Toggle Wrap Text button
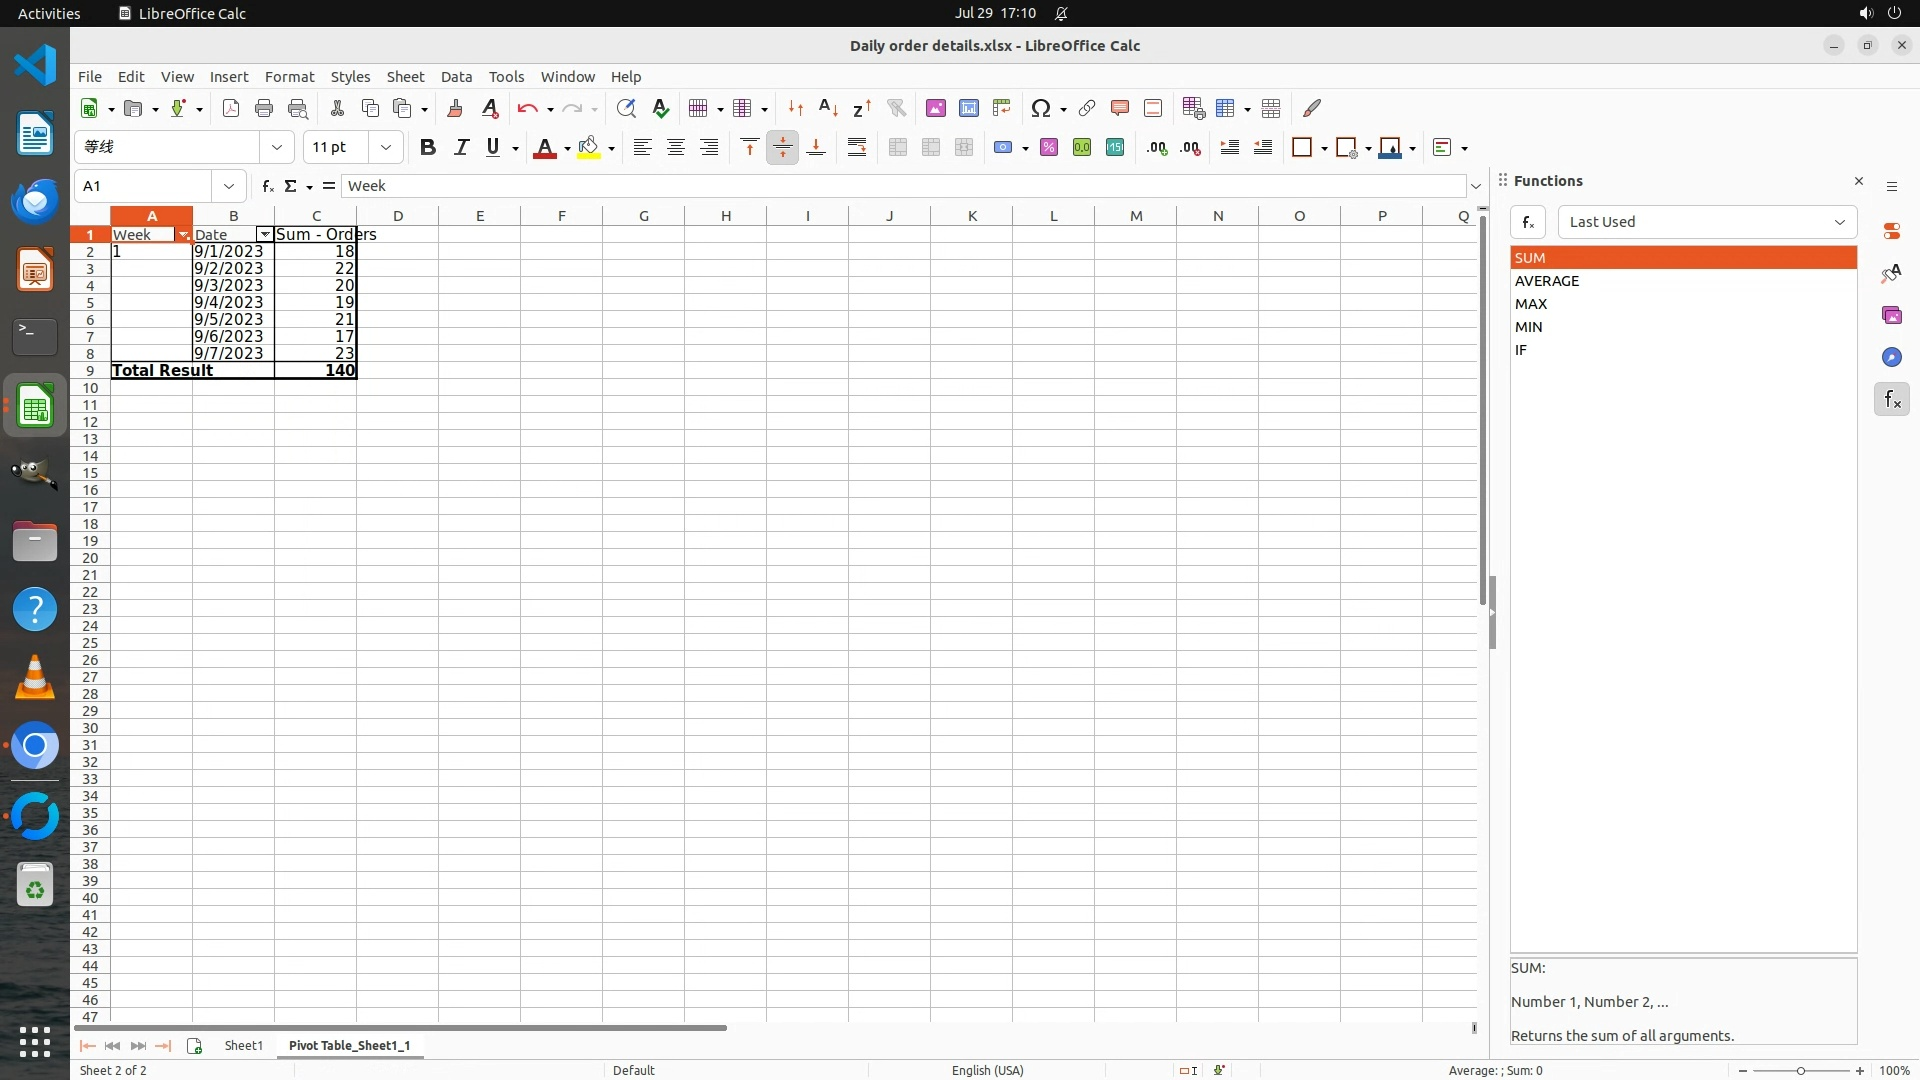This screenshot has width=1920, height=1080. tap(857, 147)
